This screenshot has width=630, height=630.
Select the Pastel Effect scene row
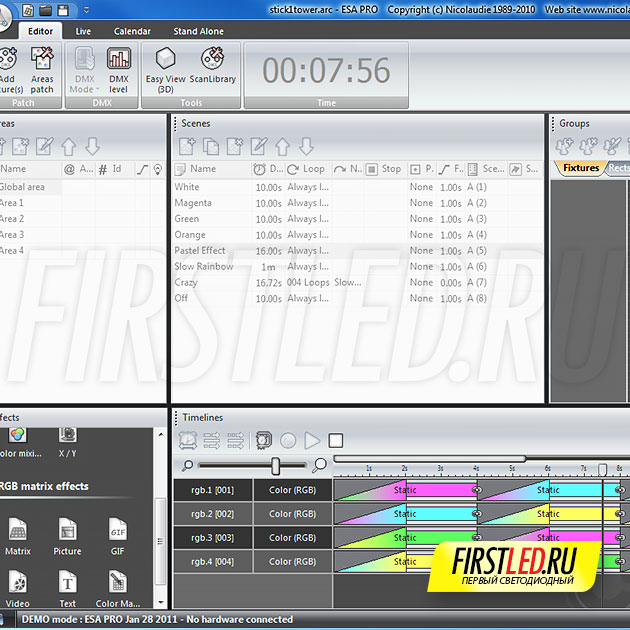click(x=200, y=251)
